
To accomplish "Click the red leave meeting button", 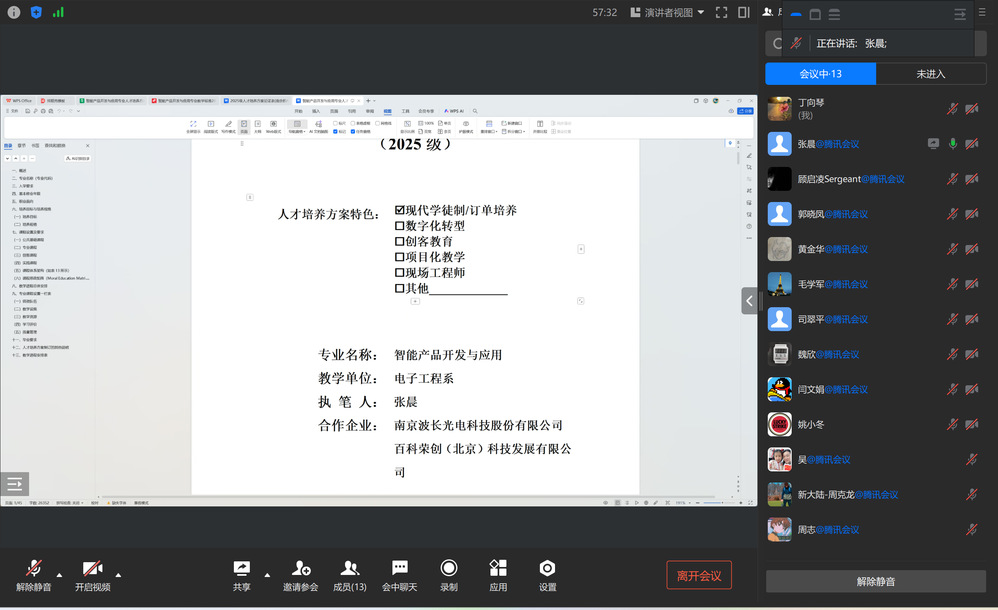I will [699, 575].
